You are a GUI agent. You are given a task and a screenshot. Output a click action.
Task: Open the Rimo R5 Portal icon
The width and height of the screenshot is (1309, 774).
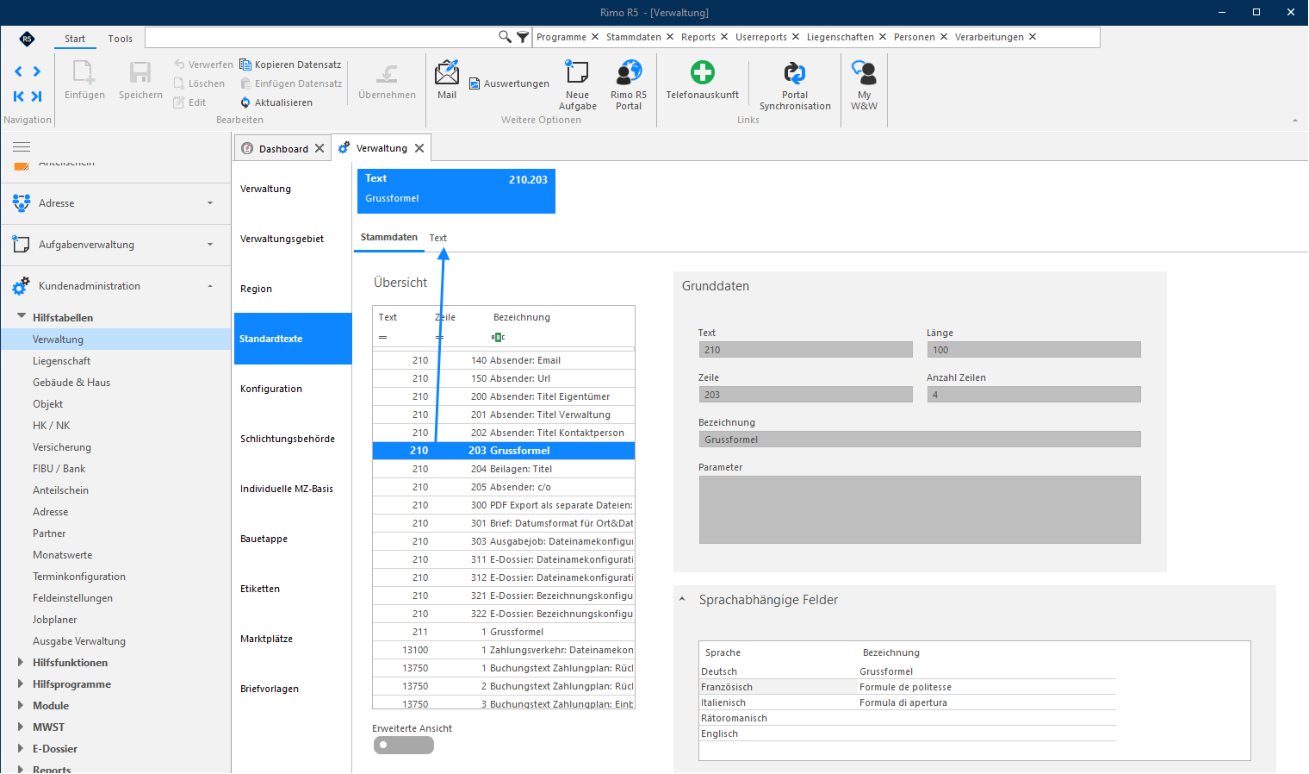(629, 73)
